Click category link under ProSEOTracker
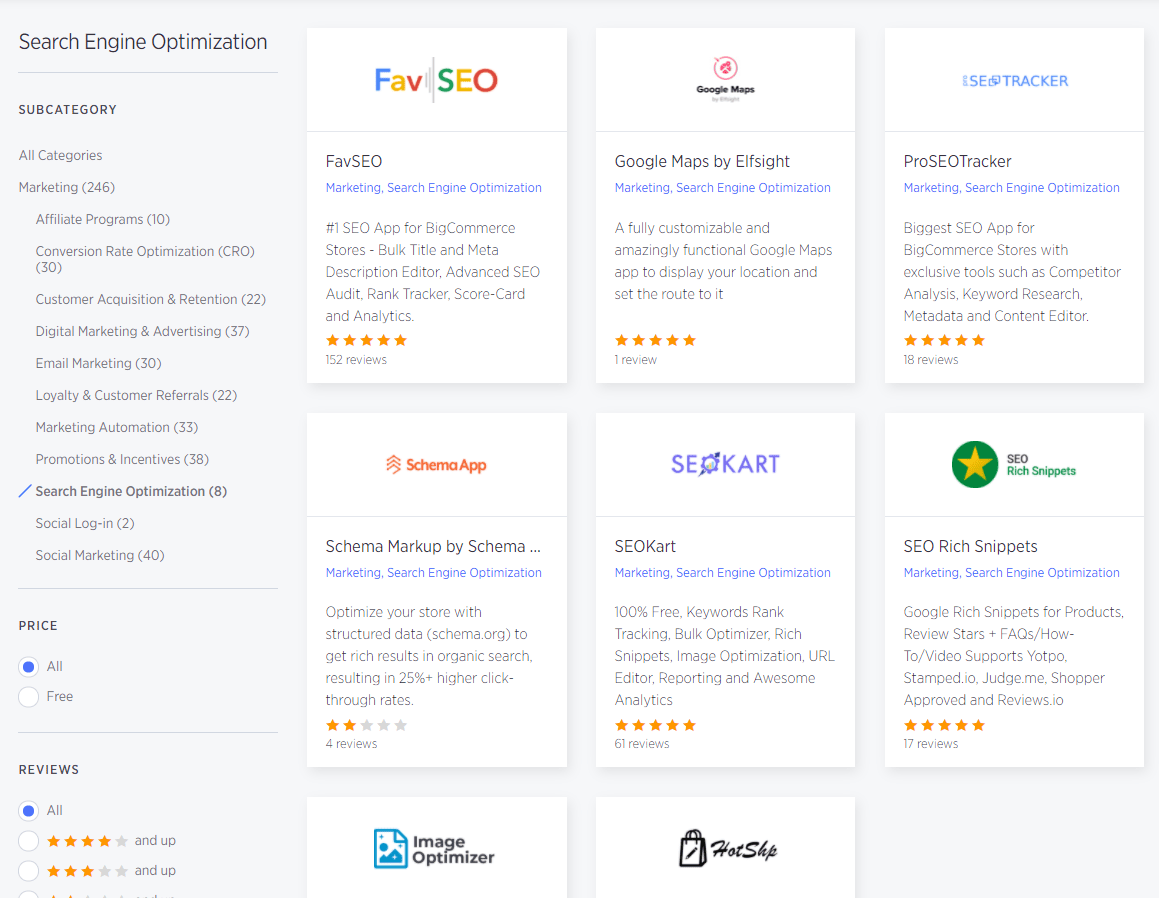Image resolution: width=1159 pixels, height=898 pixels. pos(1012,188)
